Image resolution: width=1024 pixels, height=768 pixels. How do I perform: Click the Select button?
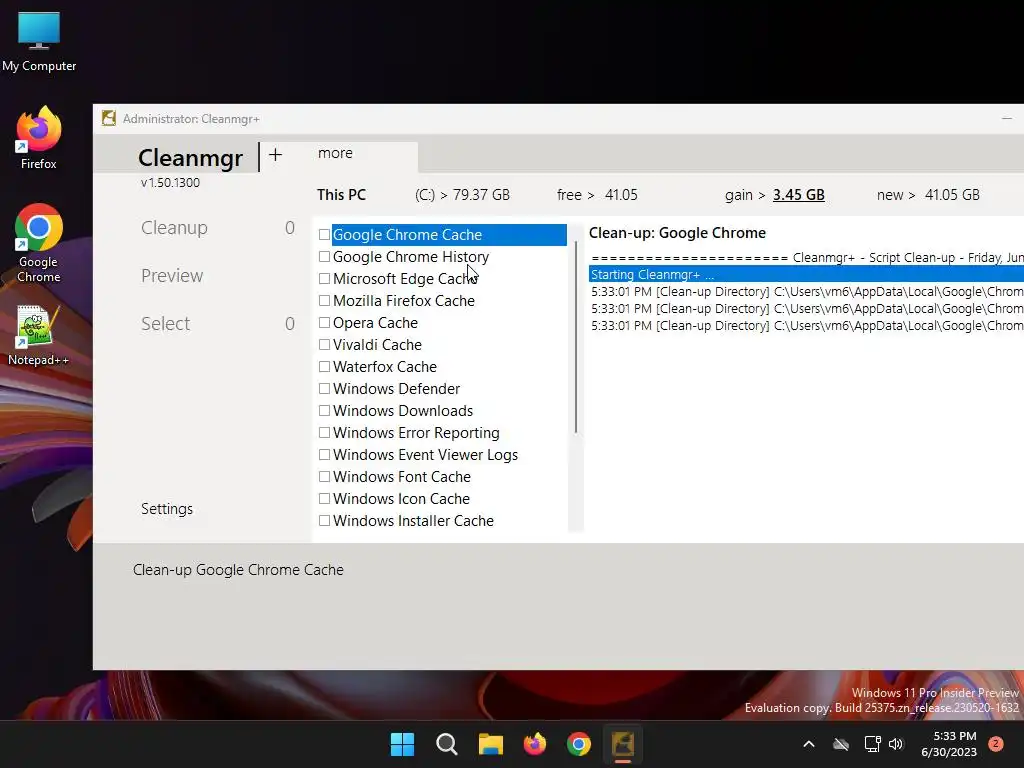pos(166,324)
